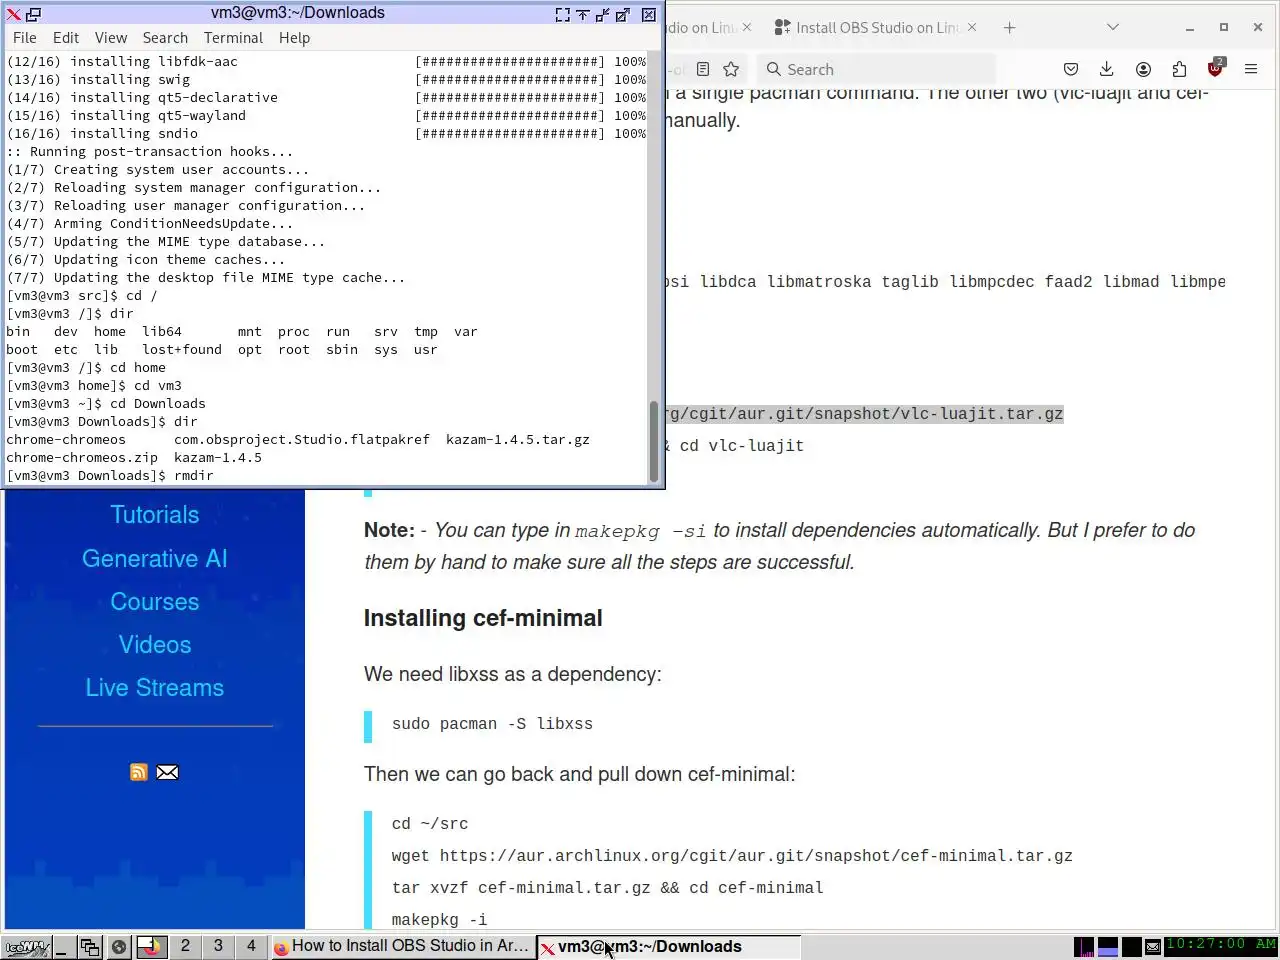Click com.obsproject.Studio.flatpakref in terminal
This screenshot has height=960, width=1280.
tap(302, 440)
